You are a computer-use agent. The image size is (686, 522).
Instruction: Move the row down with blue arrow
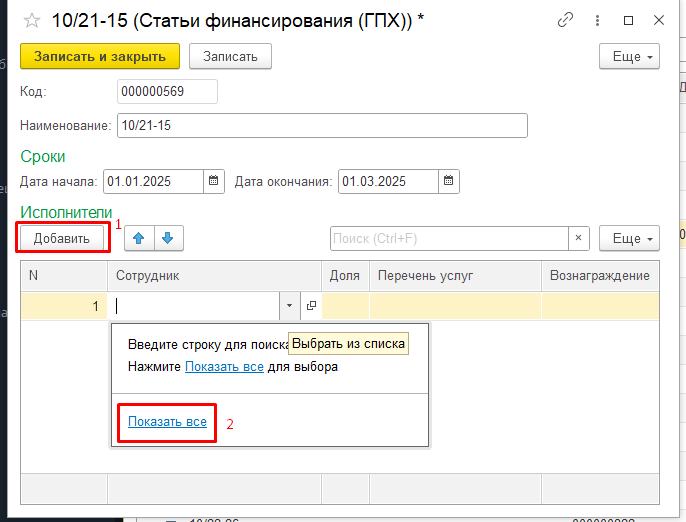(x=168, y=238)
